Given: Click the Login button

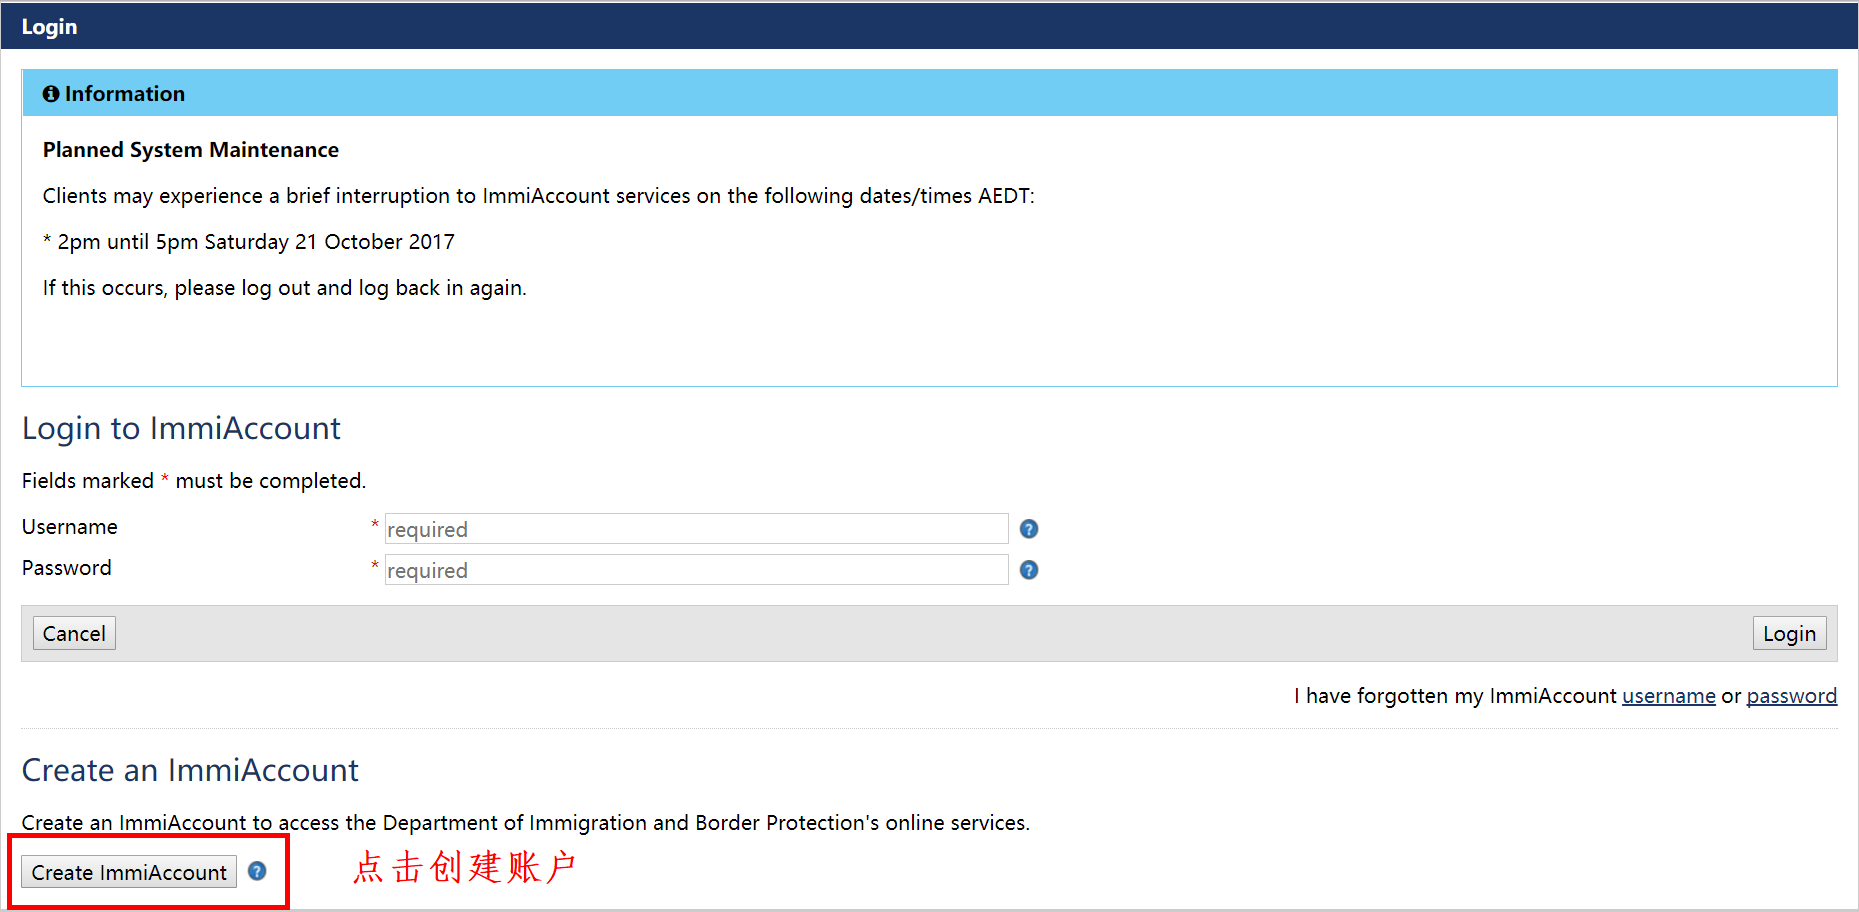Looking at the screenshot, I should pyautogui.click(x=1789, y=633).
